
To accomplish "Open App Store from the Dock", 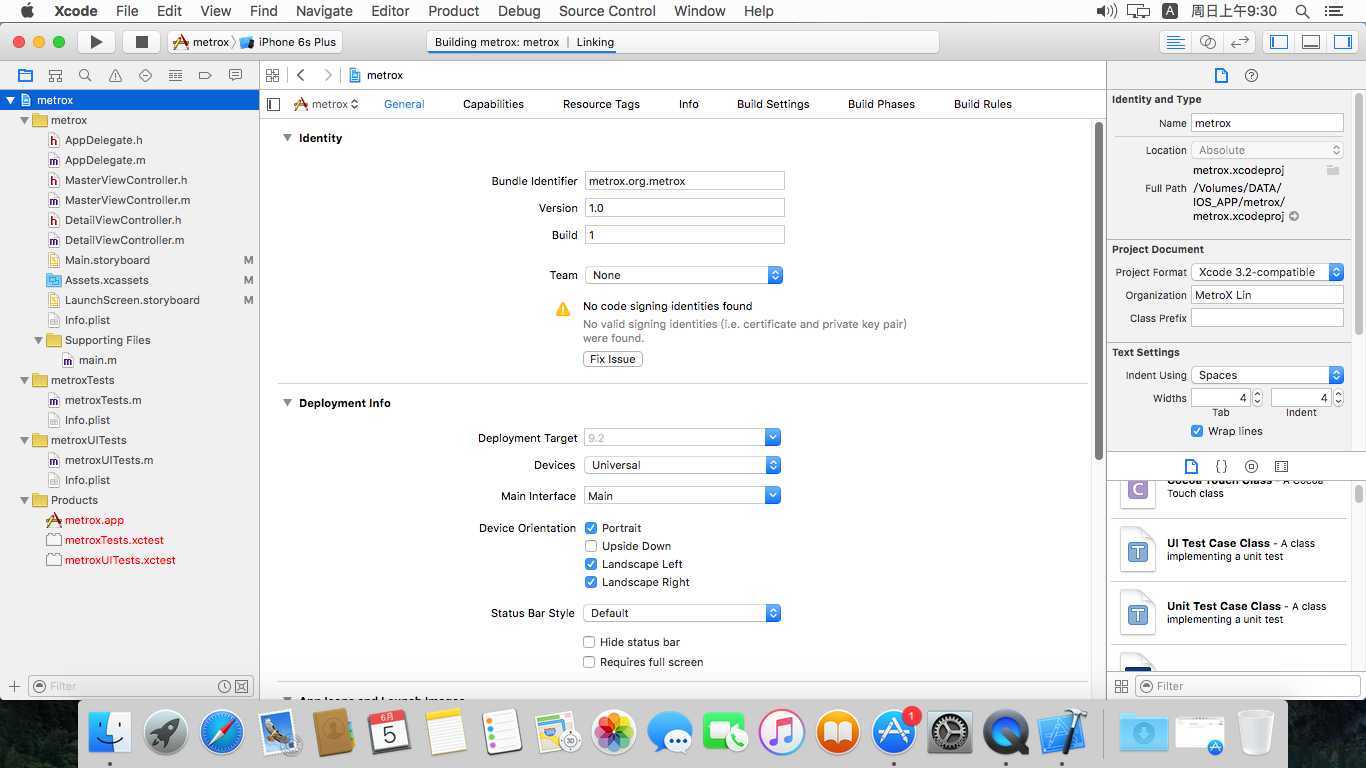I will pyautogui.click(x=894, y=733).
